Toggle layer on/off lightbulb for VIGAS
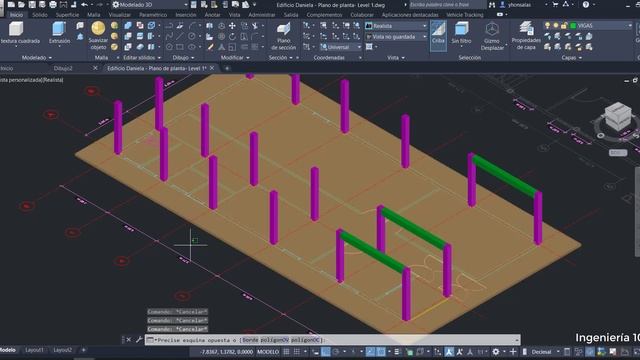 coord(548,26)
